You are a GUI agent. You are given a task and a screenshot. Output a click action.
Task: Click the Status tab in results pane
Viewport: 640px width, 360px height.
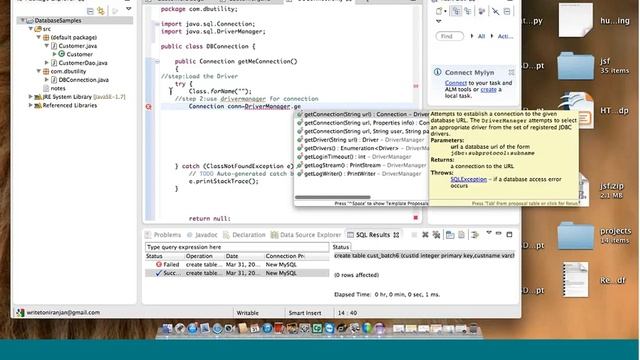coord(340,247)
